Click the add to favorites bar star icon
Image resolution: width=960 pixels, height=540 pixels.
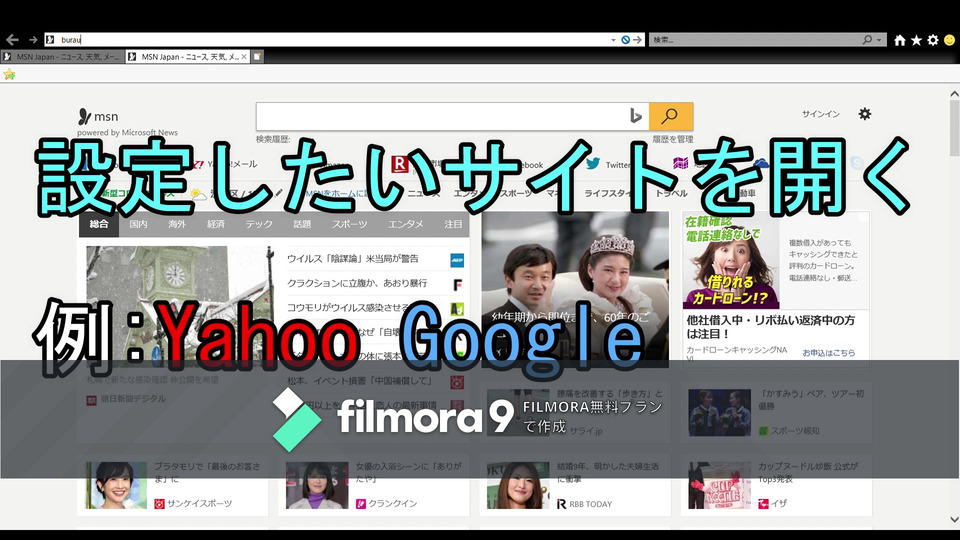pyautogui.click(x=9, y=74)
